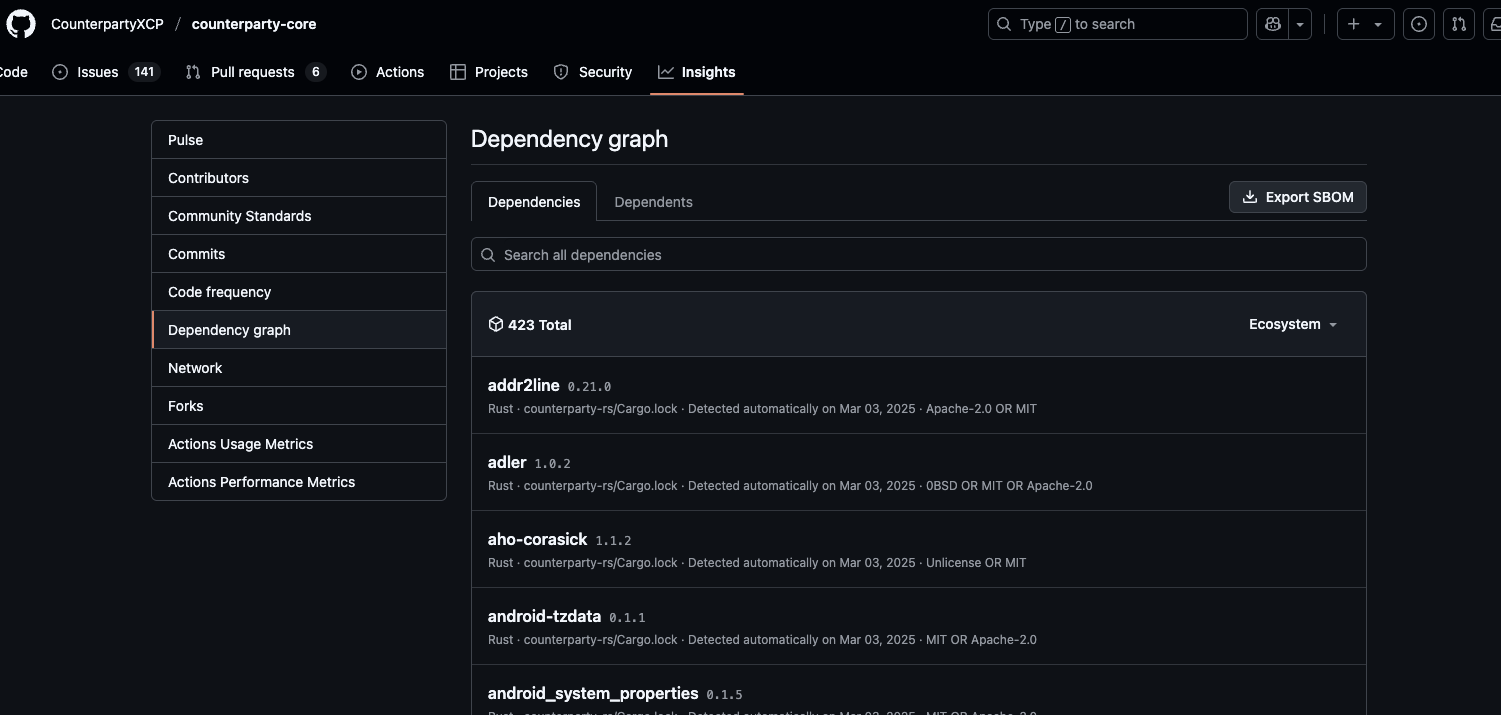Open the android_system_properties dependency link
1501x715 pixels.
click(x=593, y=693)
